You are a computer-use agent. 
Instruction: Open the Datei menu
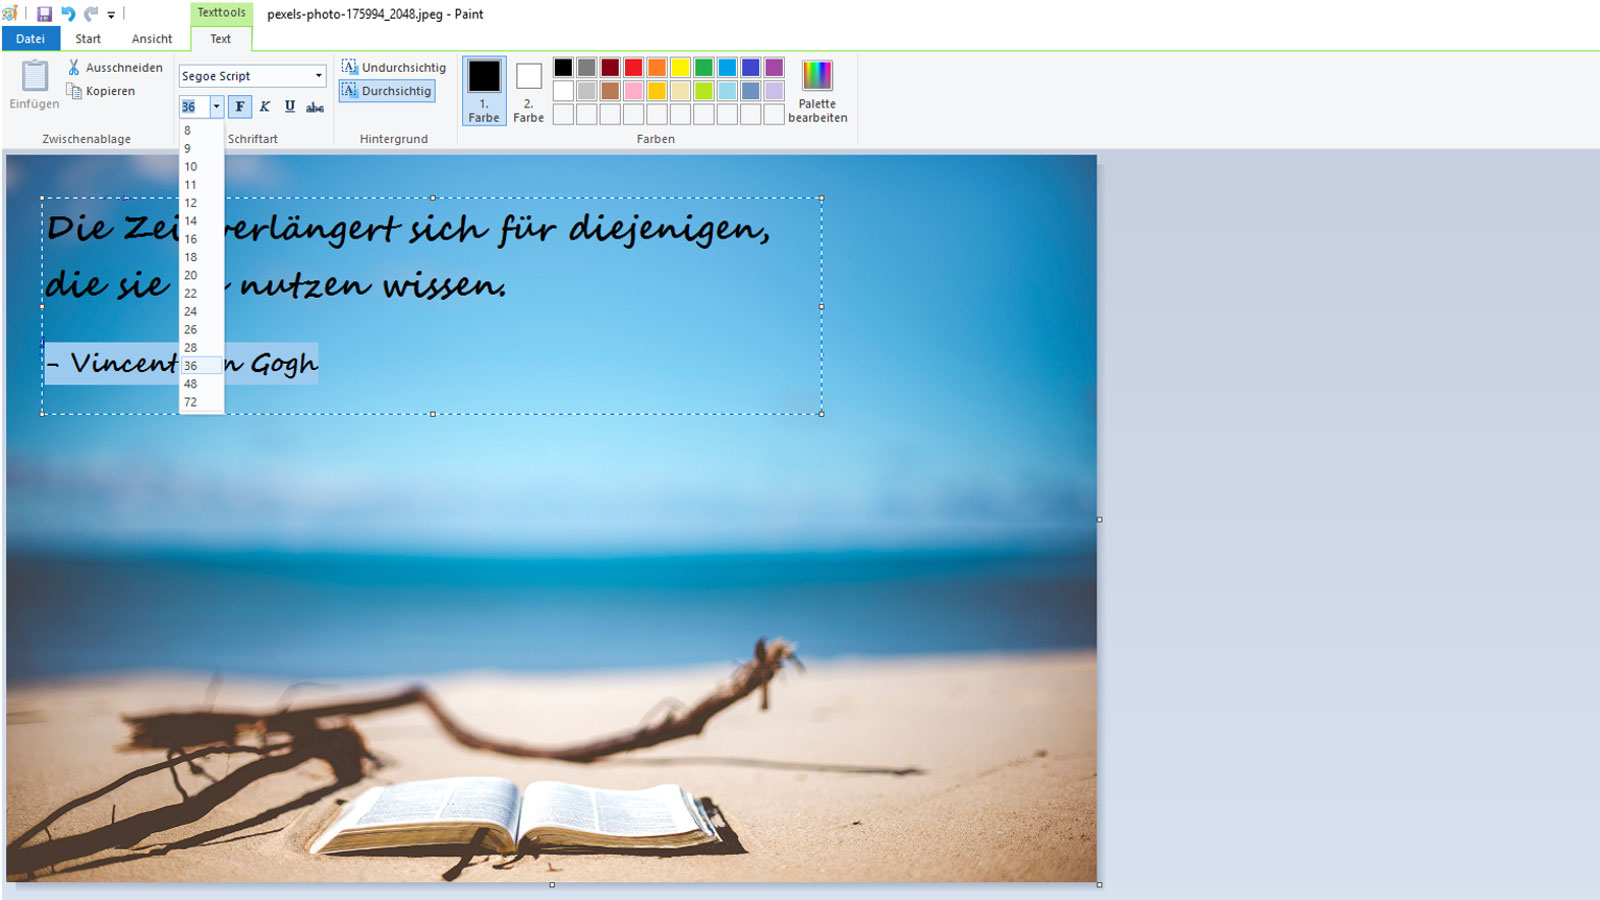[x=31, y=39]
